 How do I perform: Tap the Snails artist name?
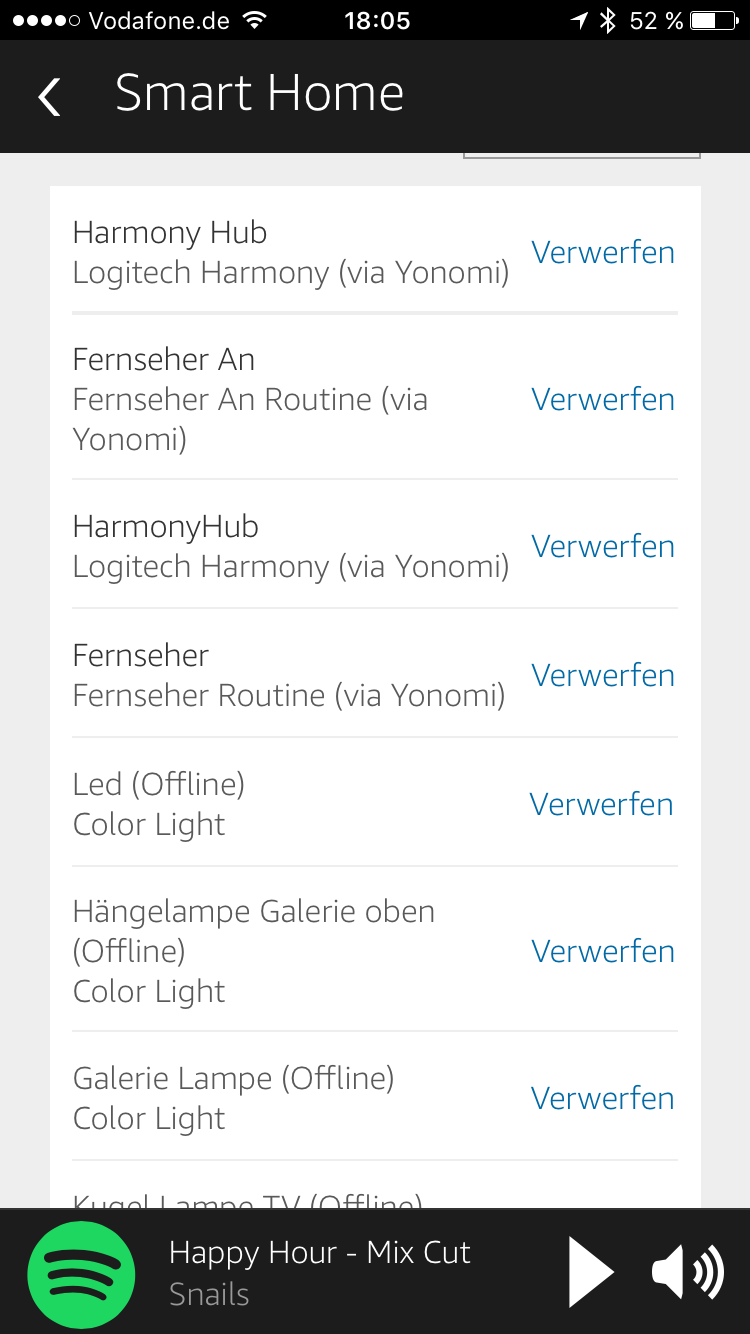209,1294
